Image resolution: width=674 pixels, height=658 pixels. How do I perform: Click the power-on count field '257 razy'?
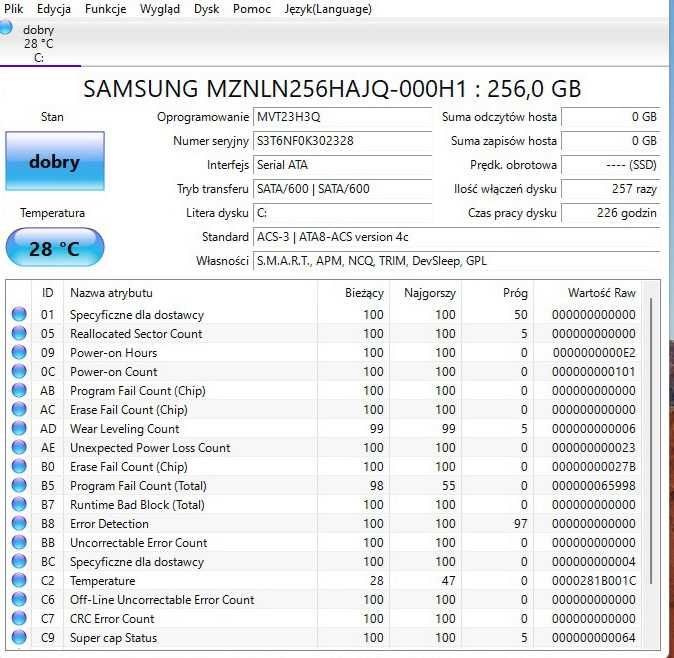[x=610, y=189]
